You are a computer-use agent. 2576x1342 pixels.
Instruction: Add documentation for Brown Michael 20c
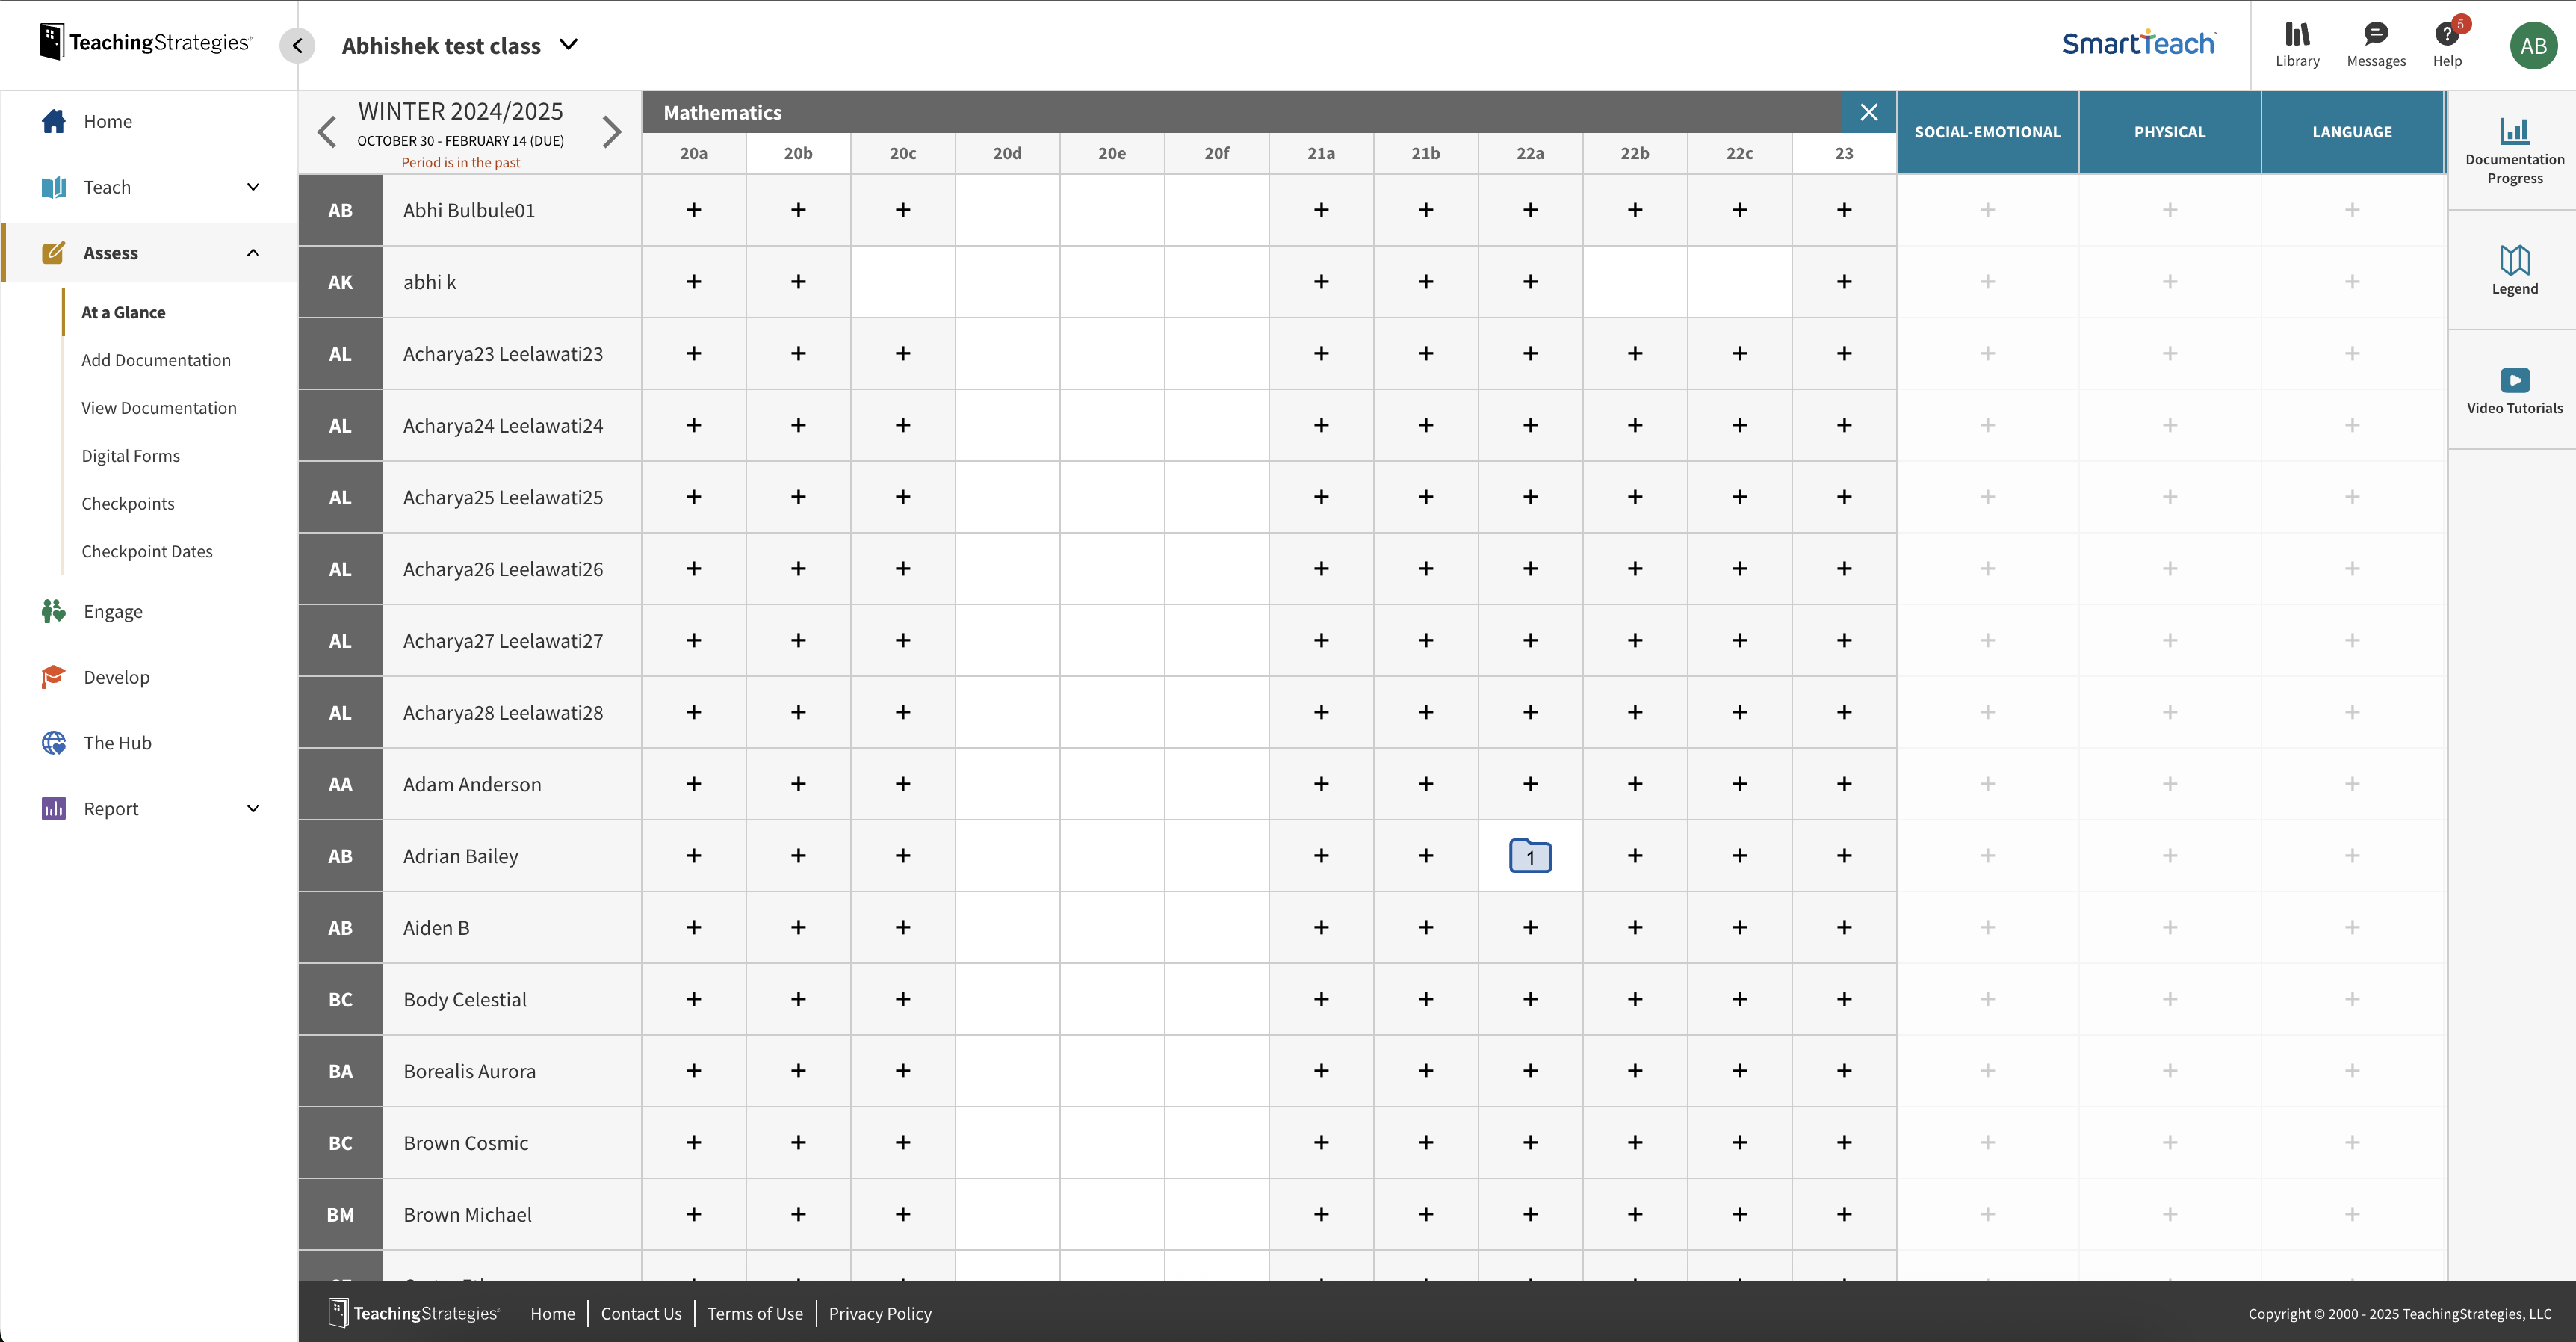pos(903,1214)
